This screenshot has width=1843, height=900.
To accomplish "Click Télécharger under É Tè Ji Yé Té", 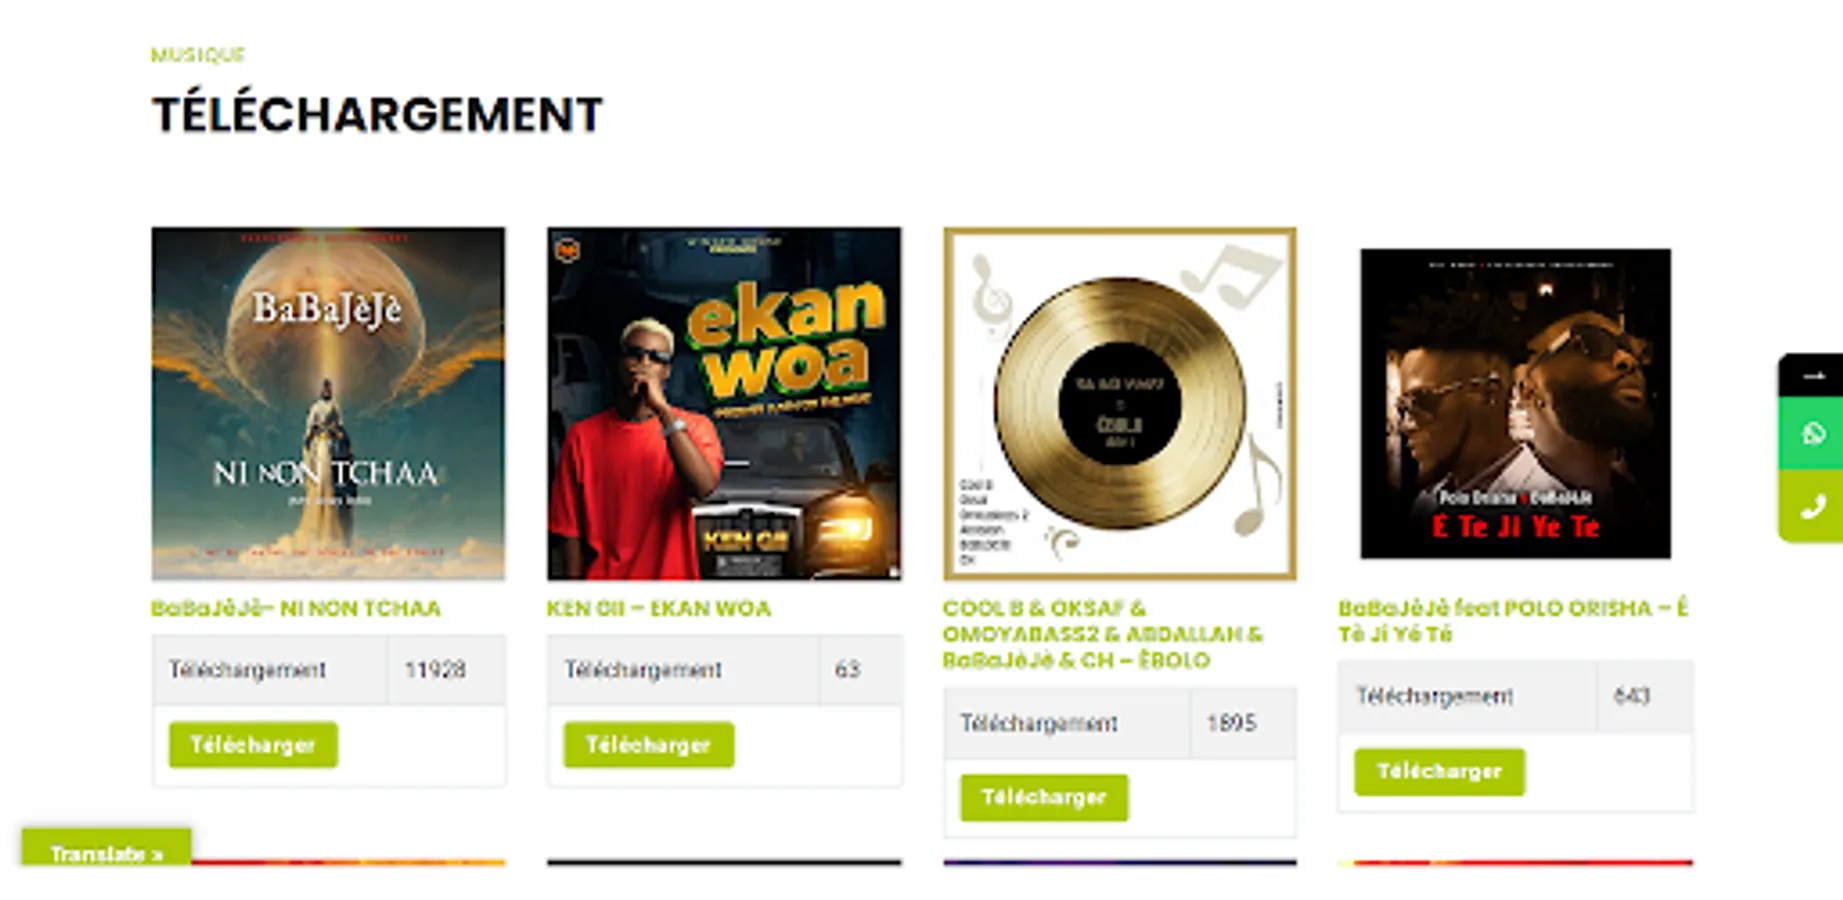I will [x=1439, y=771].
